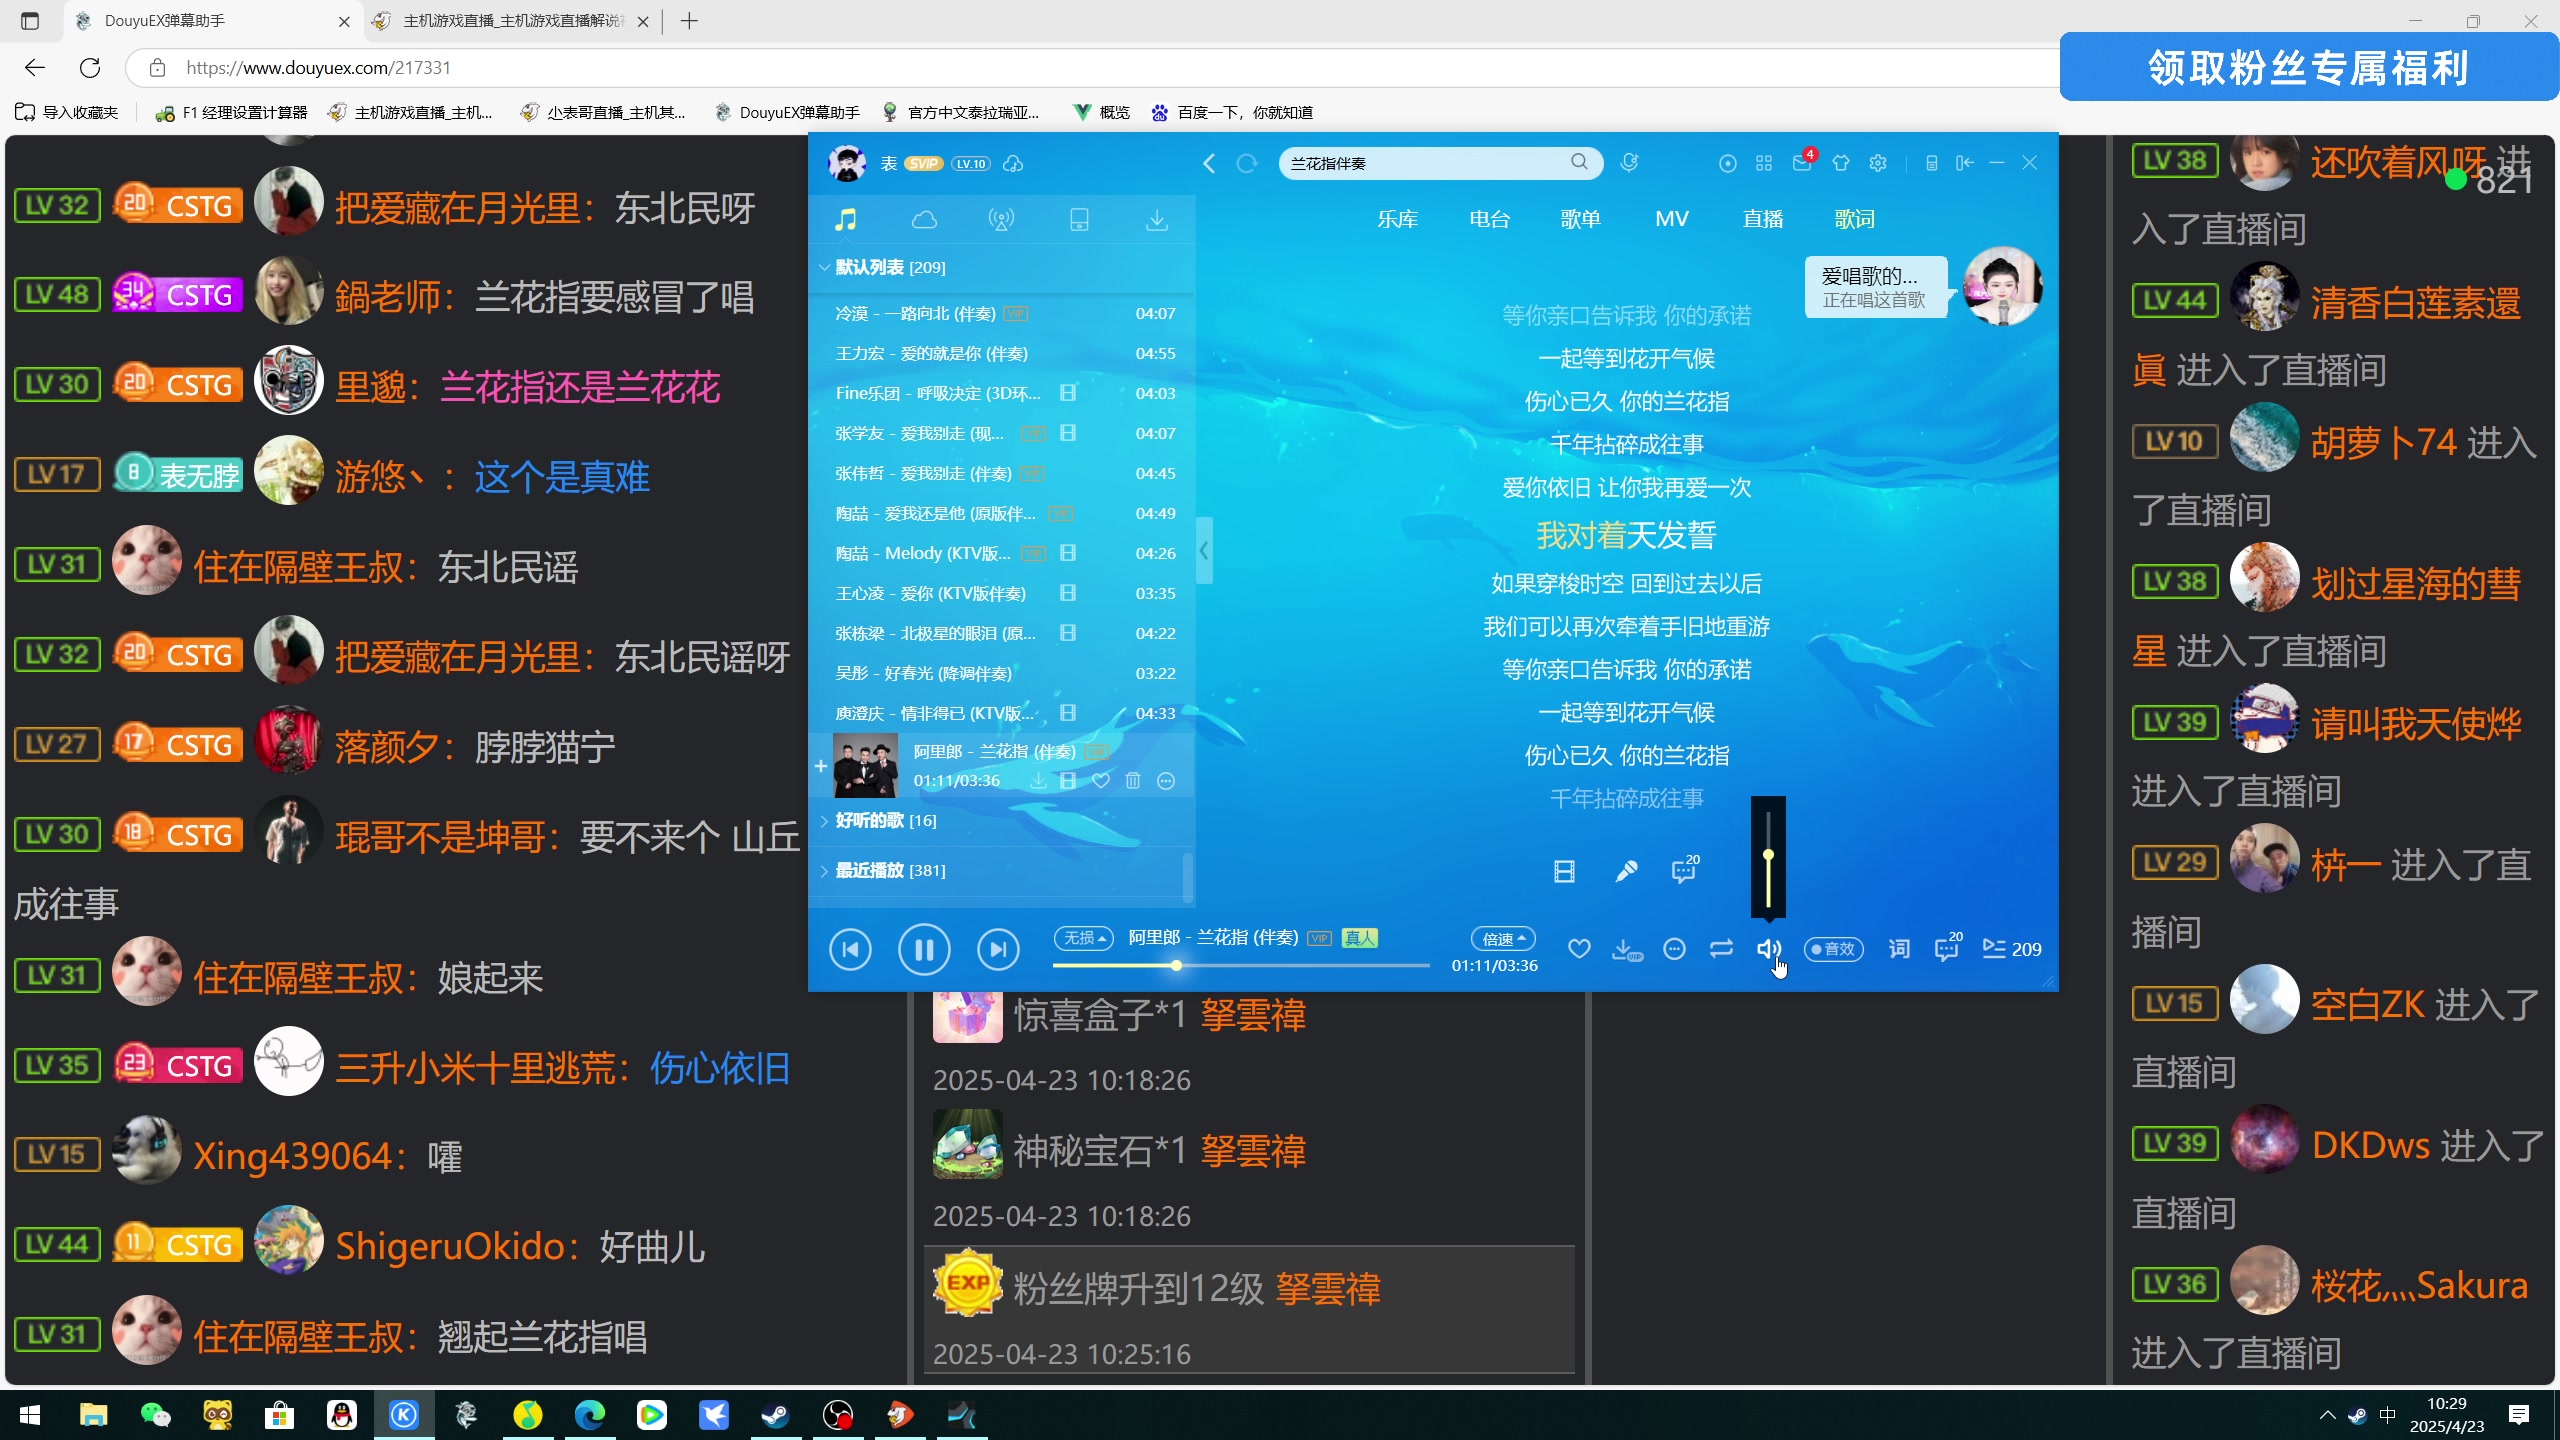Open the 倍速 speed dropdown
This screenshot has height=1440, width=2560.
click(x=1503, y=939)
